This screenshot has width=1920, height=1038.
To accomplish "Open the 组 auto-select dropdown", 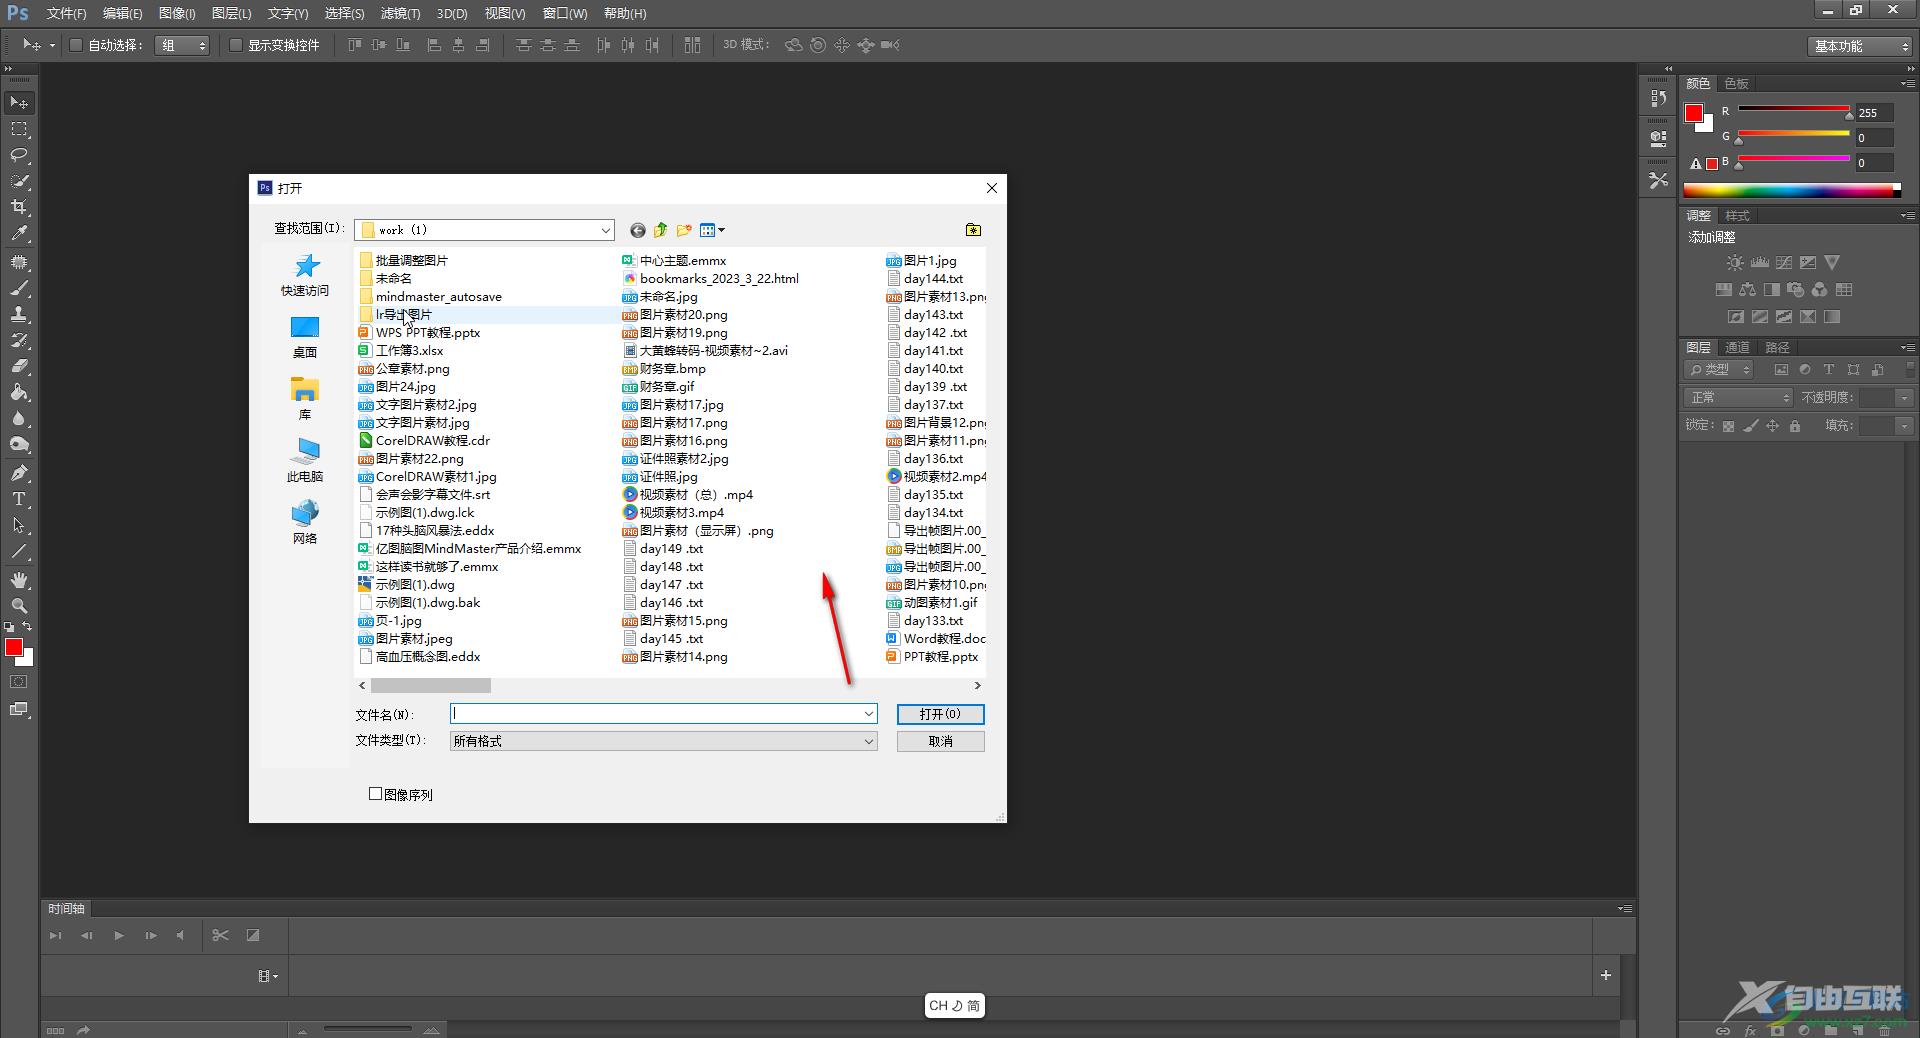I will (182, 45).
